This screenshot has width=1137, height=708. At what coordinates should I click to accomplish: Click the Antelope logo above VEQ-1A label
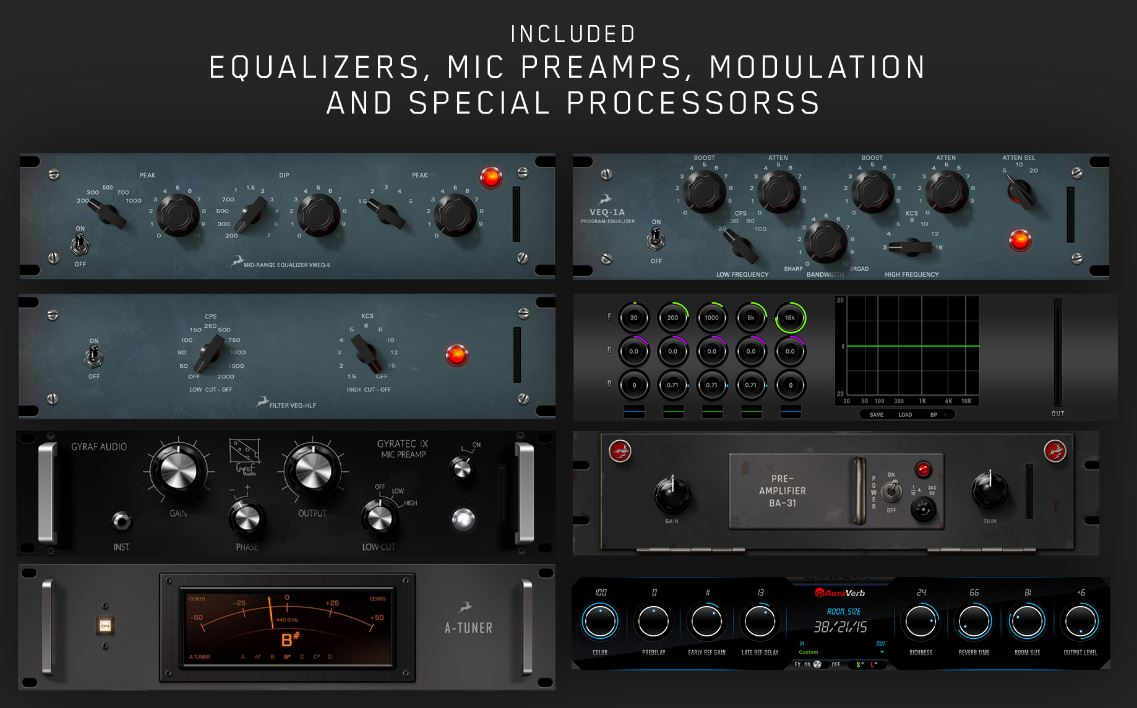[604, 199]
